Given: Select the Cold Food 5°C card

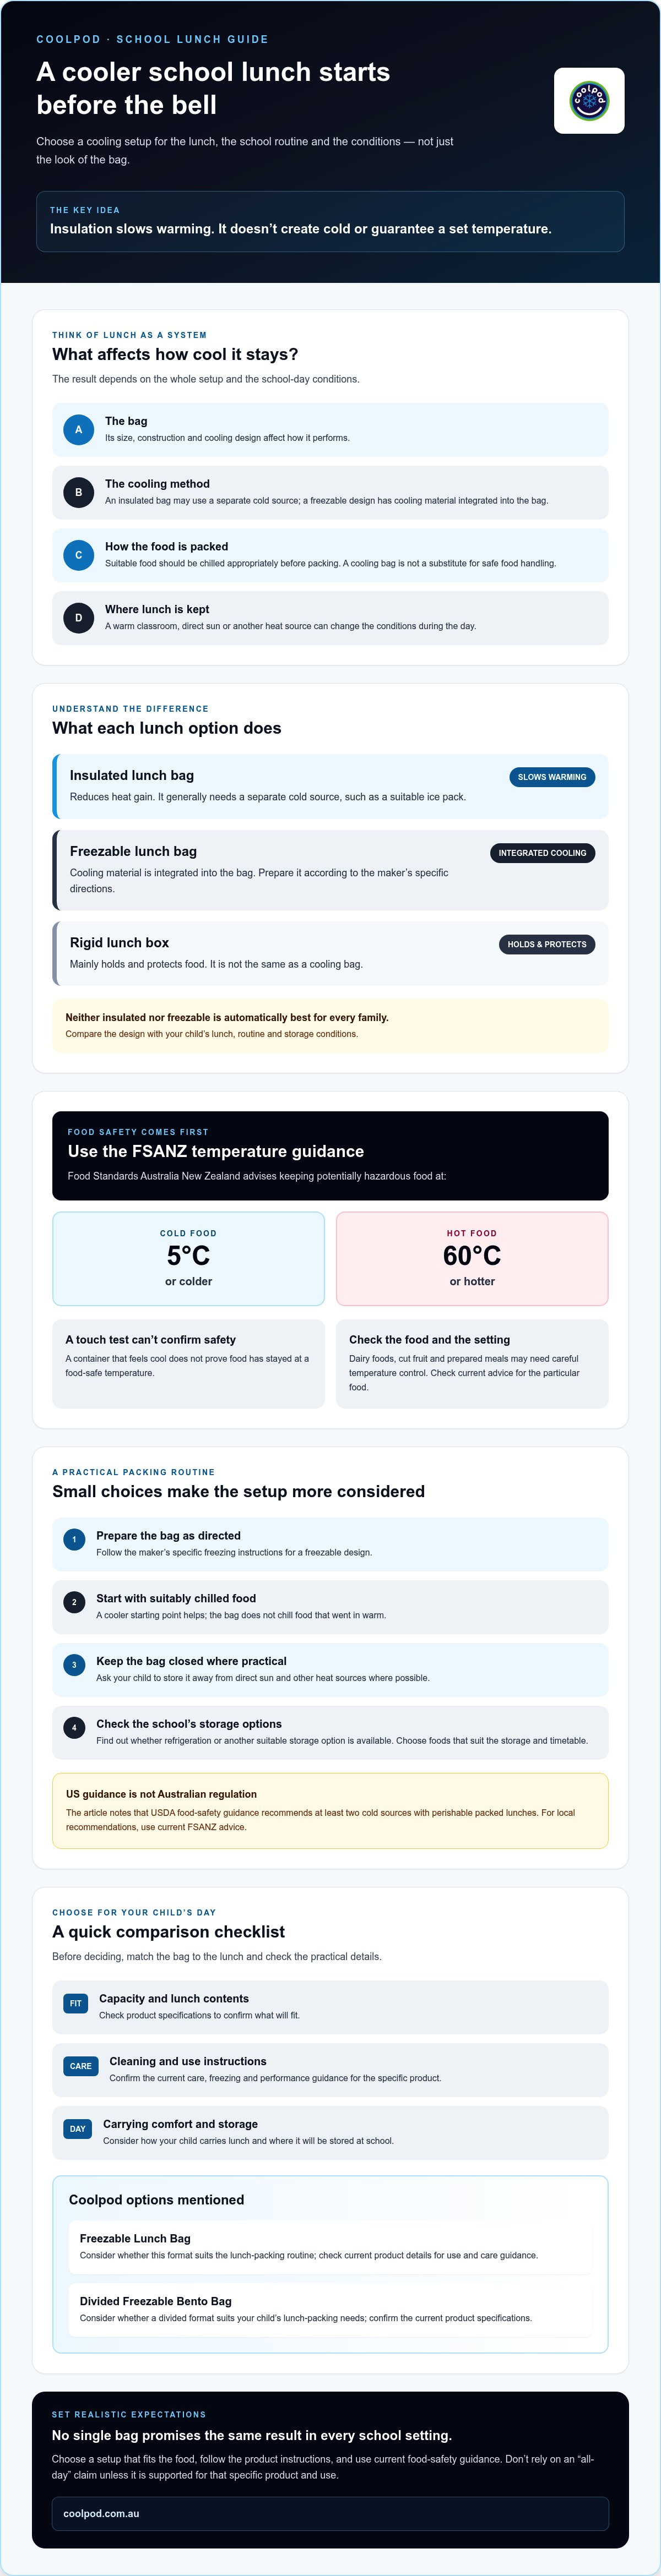Looking at the screenshot, I should tap(188, 1258).
